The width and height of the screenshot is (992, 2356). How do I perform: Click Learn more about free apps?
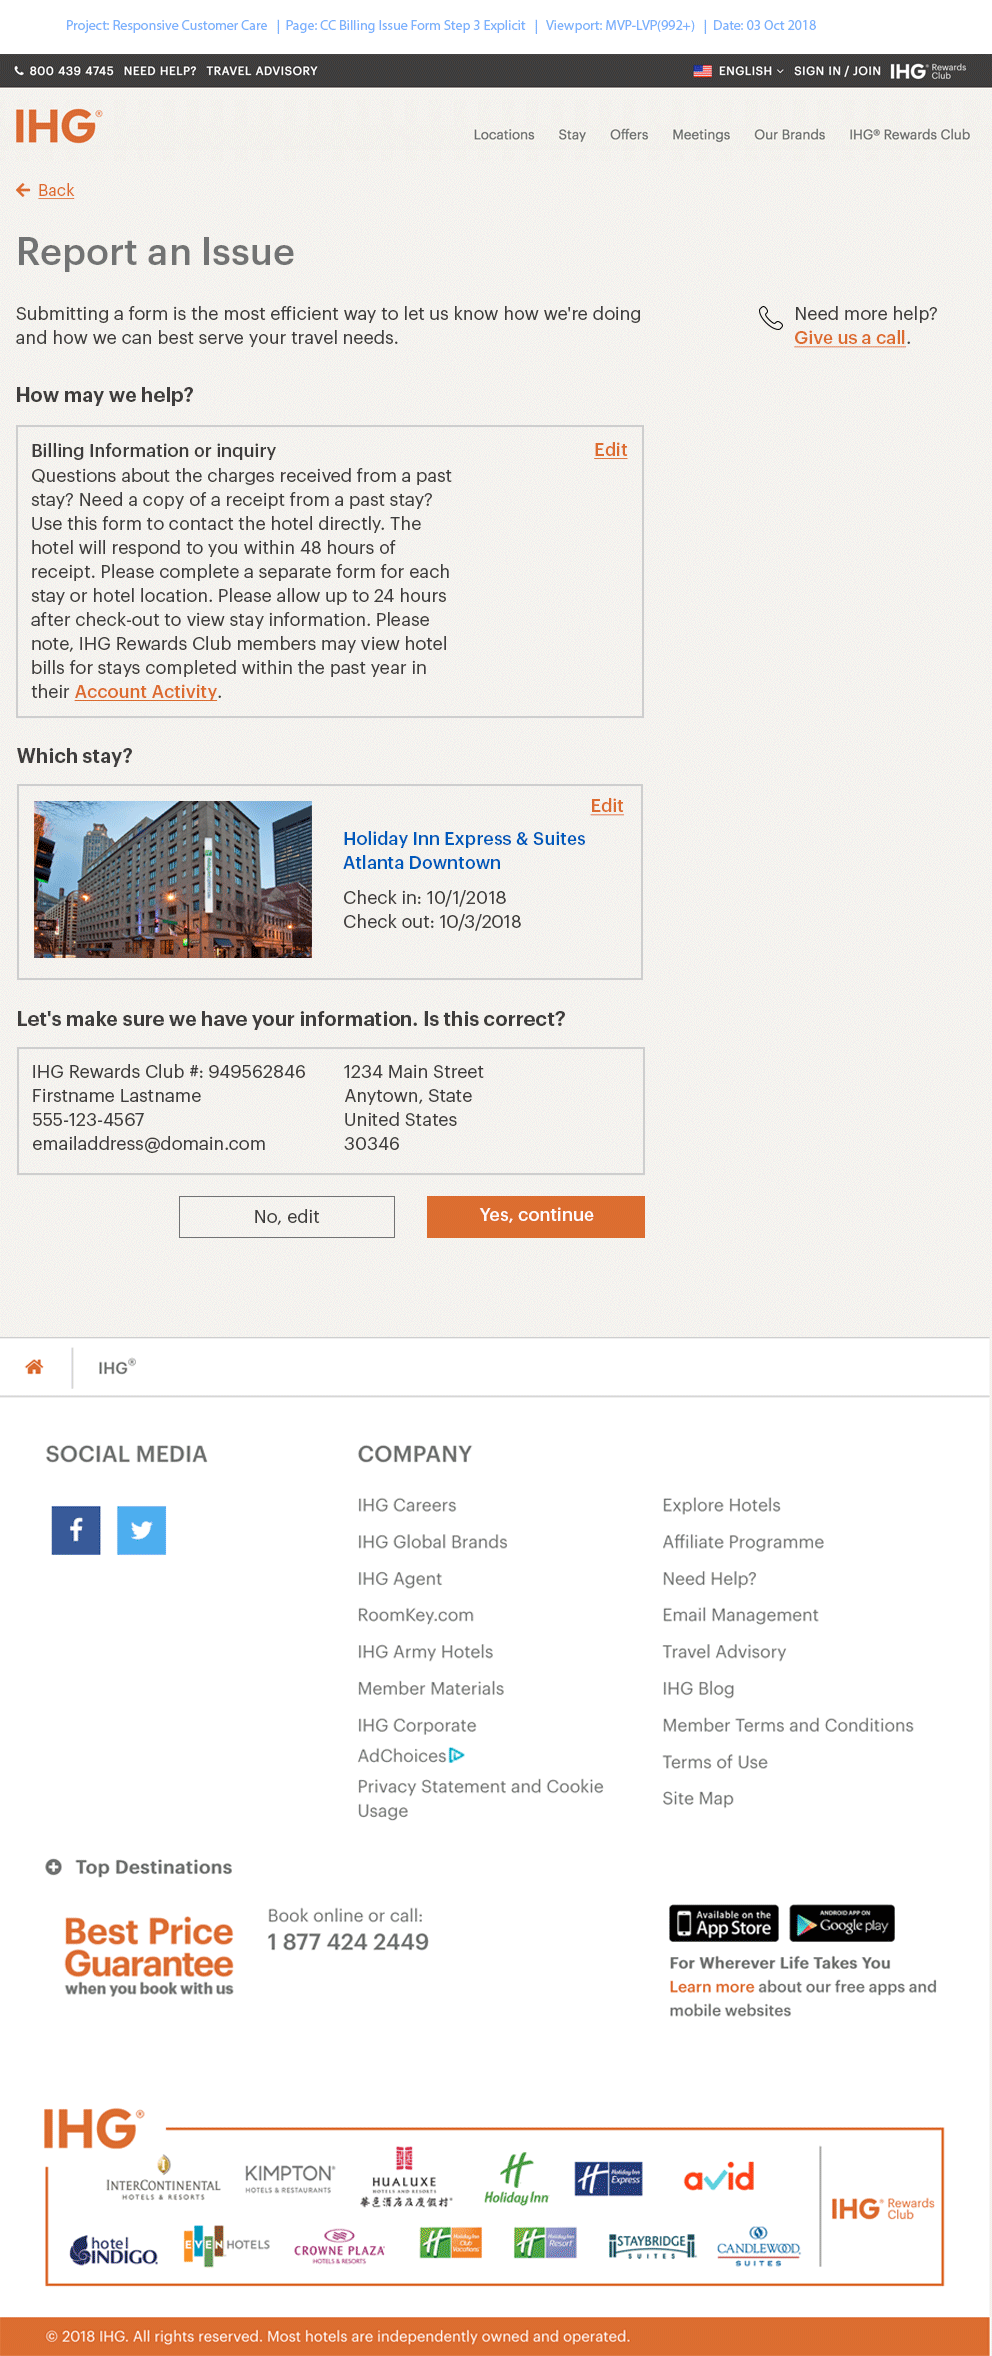[712, 1986]
